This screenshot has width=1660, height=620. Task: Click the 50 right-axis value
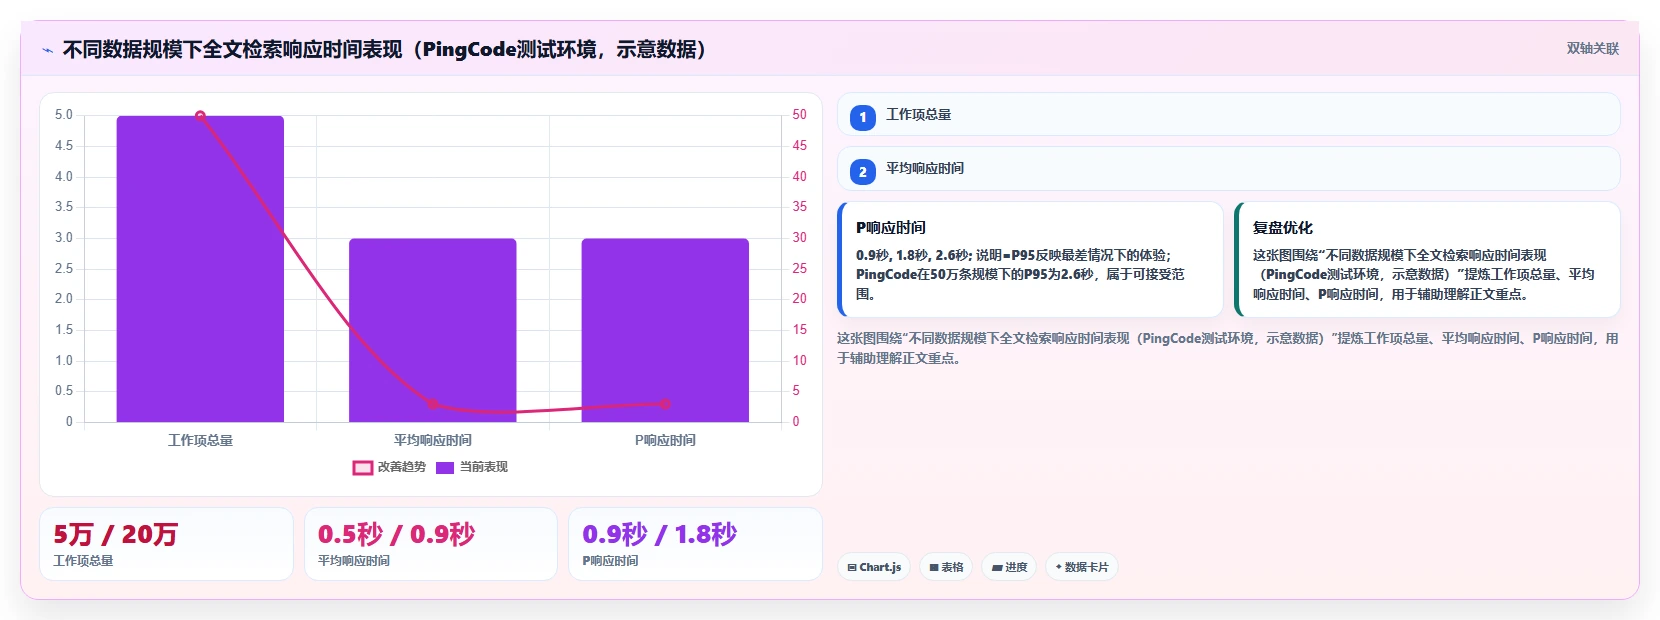tap(800, 115)
